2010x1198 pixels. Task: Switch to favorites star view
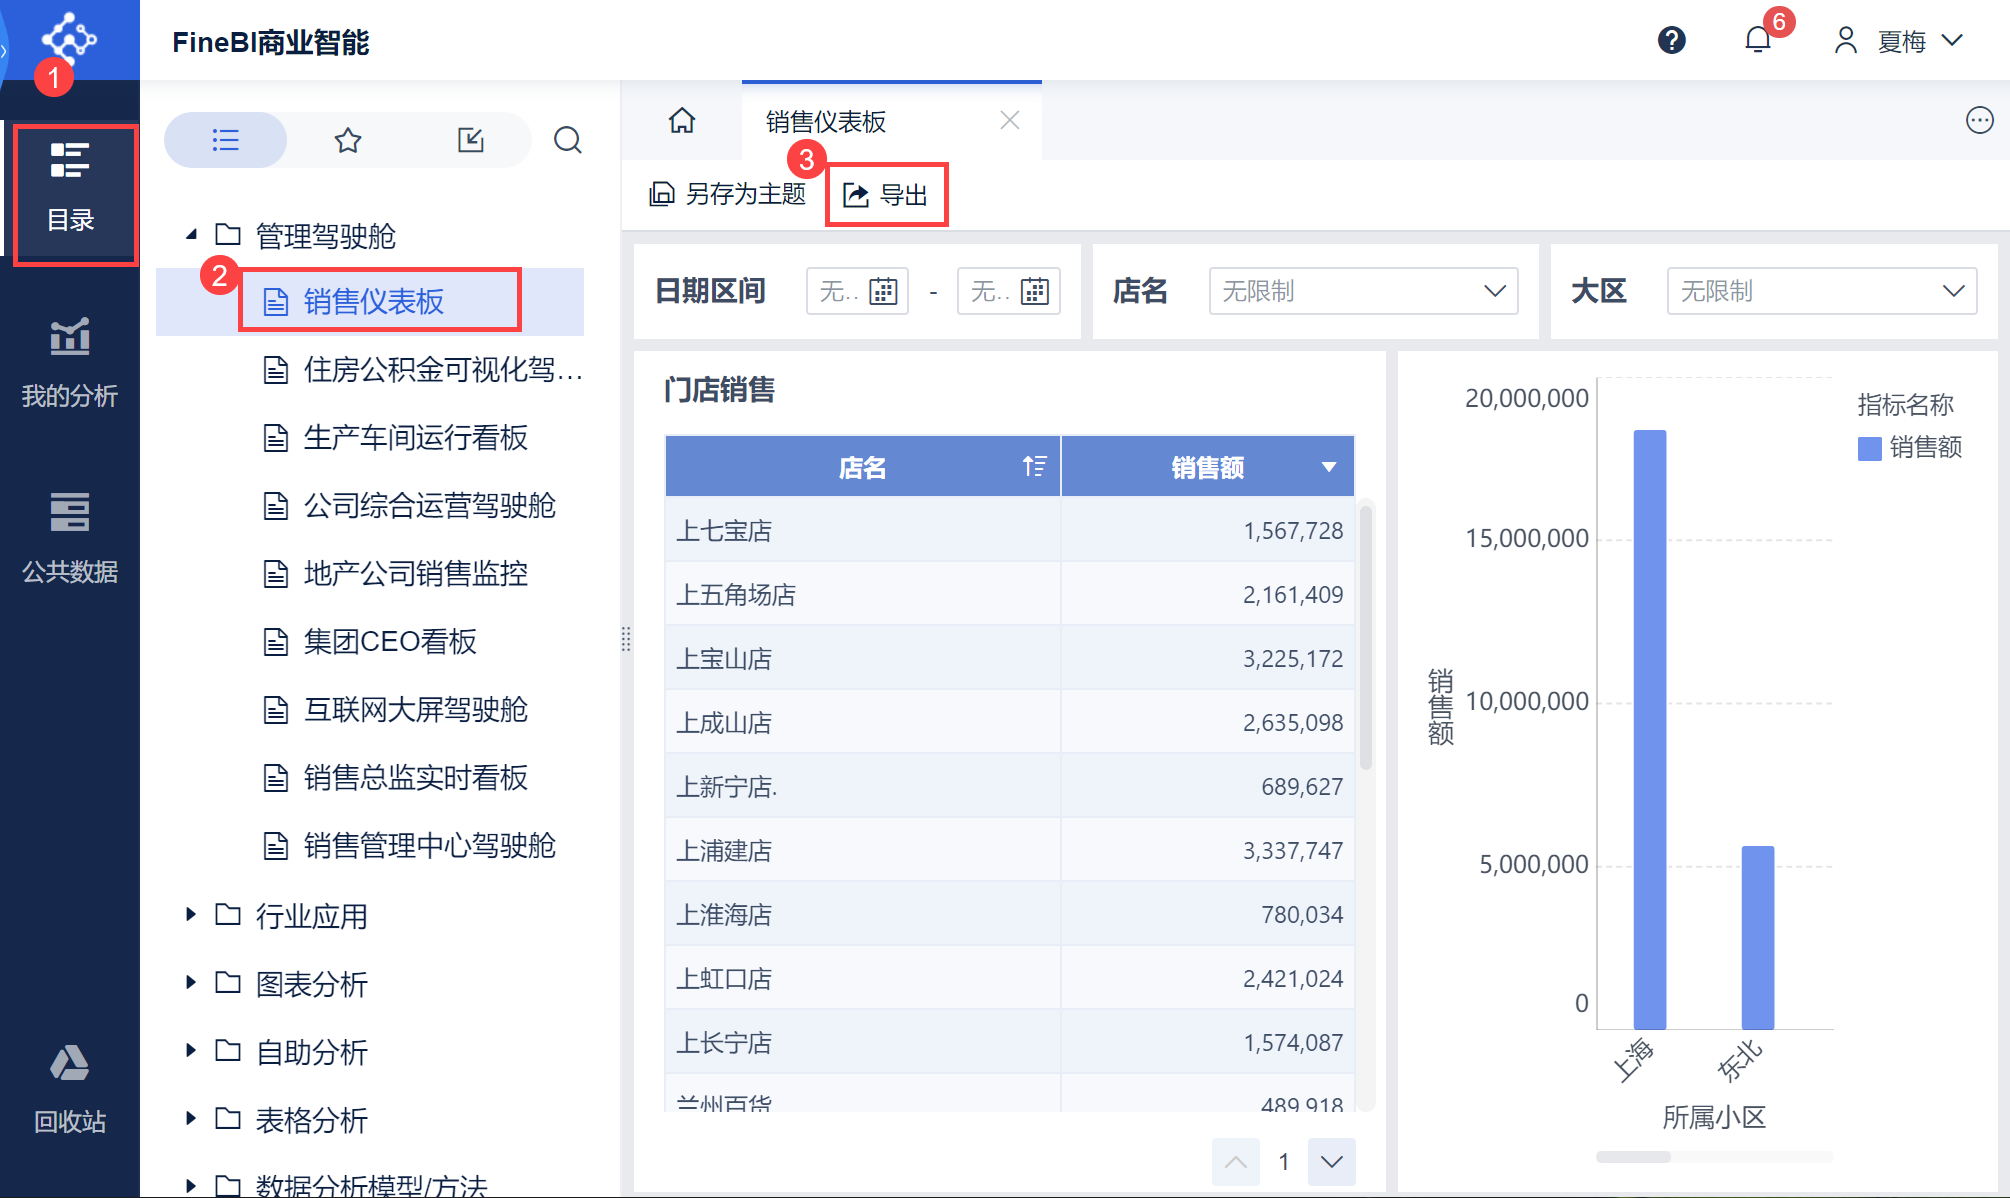point(348,140)
